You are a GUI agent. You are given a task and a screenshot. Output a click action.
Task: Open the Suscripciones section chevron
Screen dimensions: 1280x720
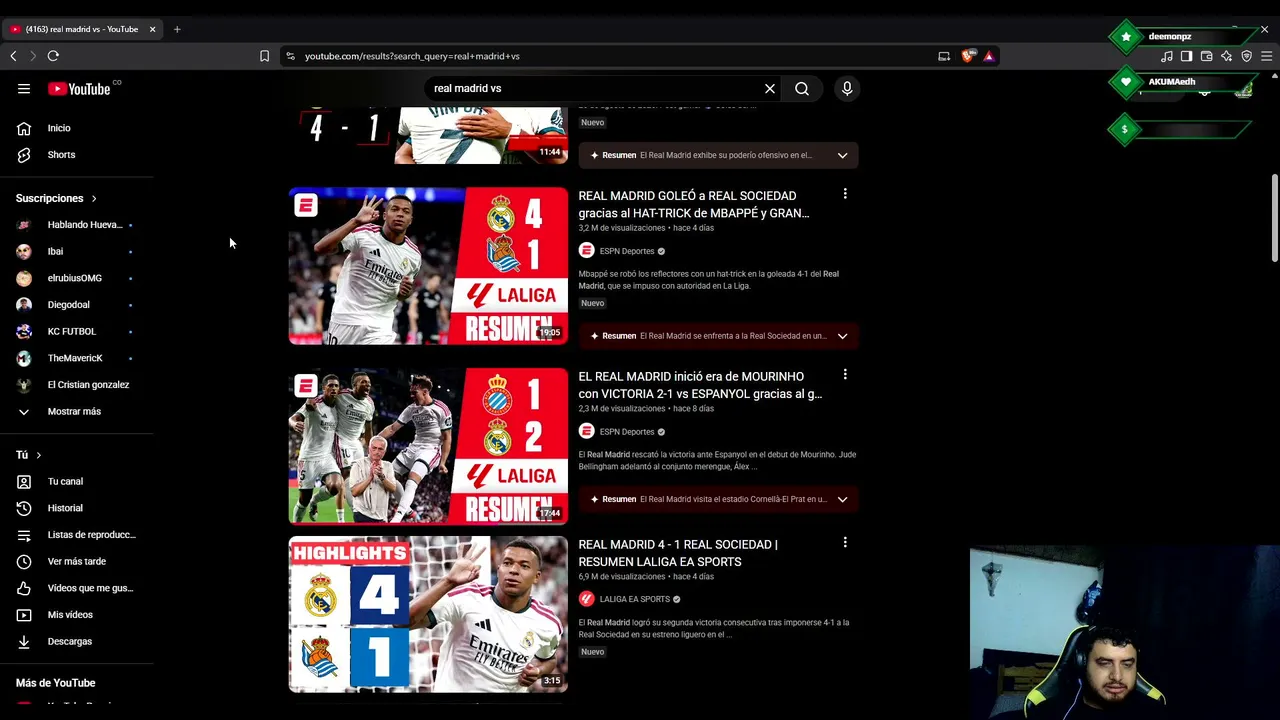tap(94, 198)
